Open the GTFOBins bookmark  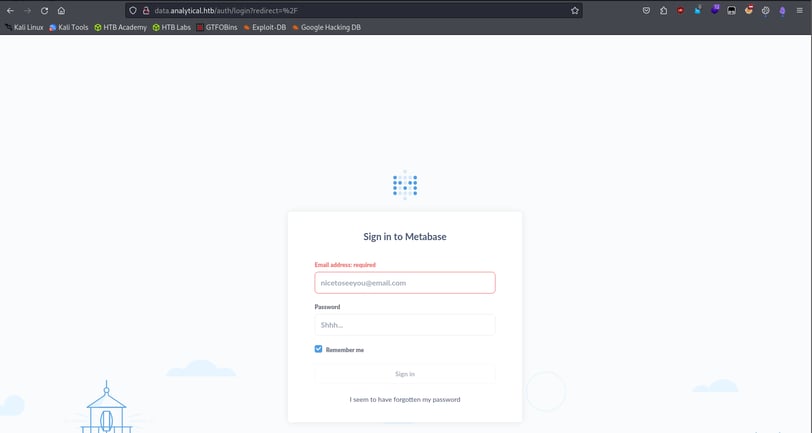click(217, 27)
